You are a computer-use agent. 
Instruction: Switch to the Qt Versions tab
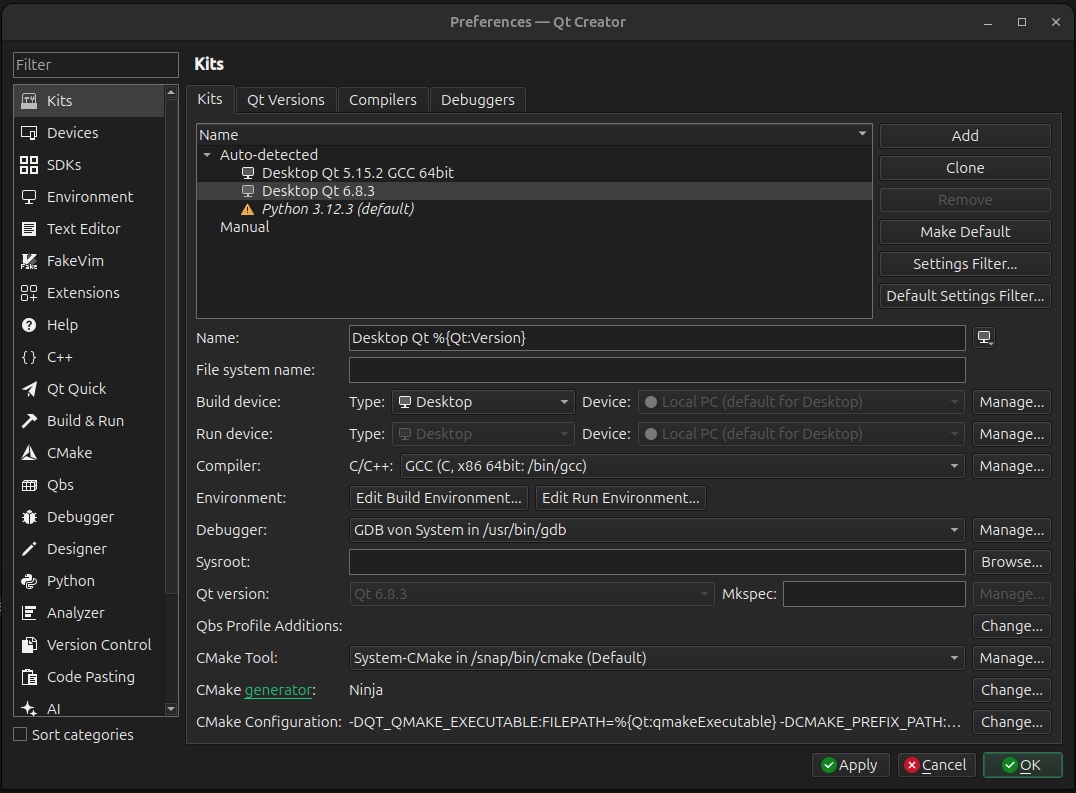[x=286, y=100]
